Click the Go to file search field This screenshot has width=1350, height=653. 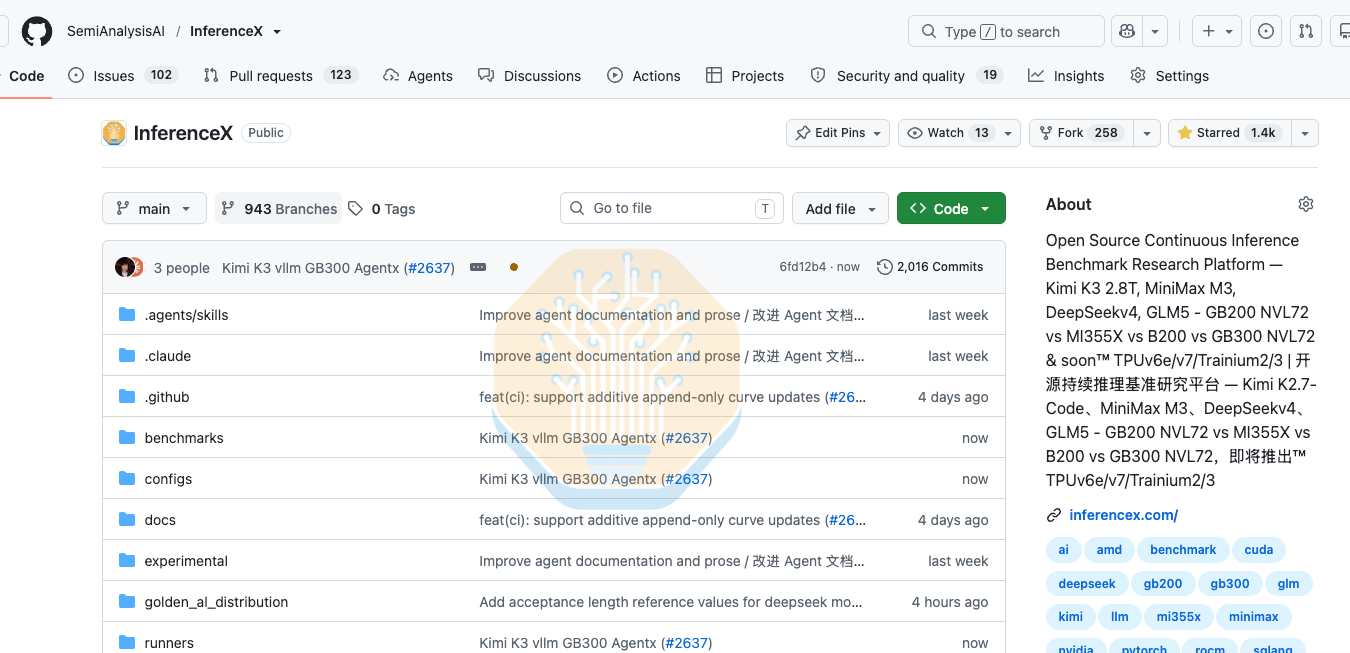(671, 208)
